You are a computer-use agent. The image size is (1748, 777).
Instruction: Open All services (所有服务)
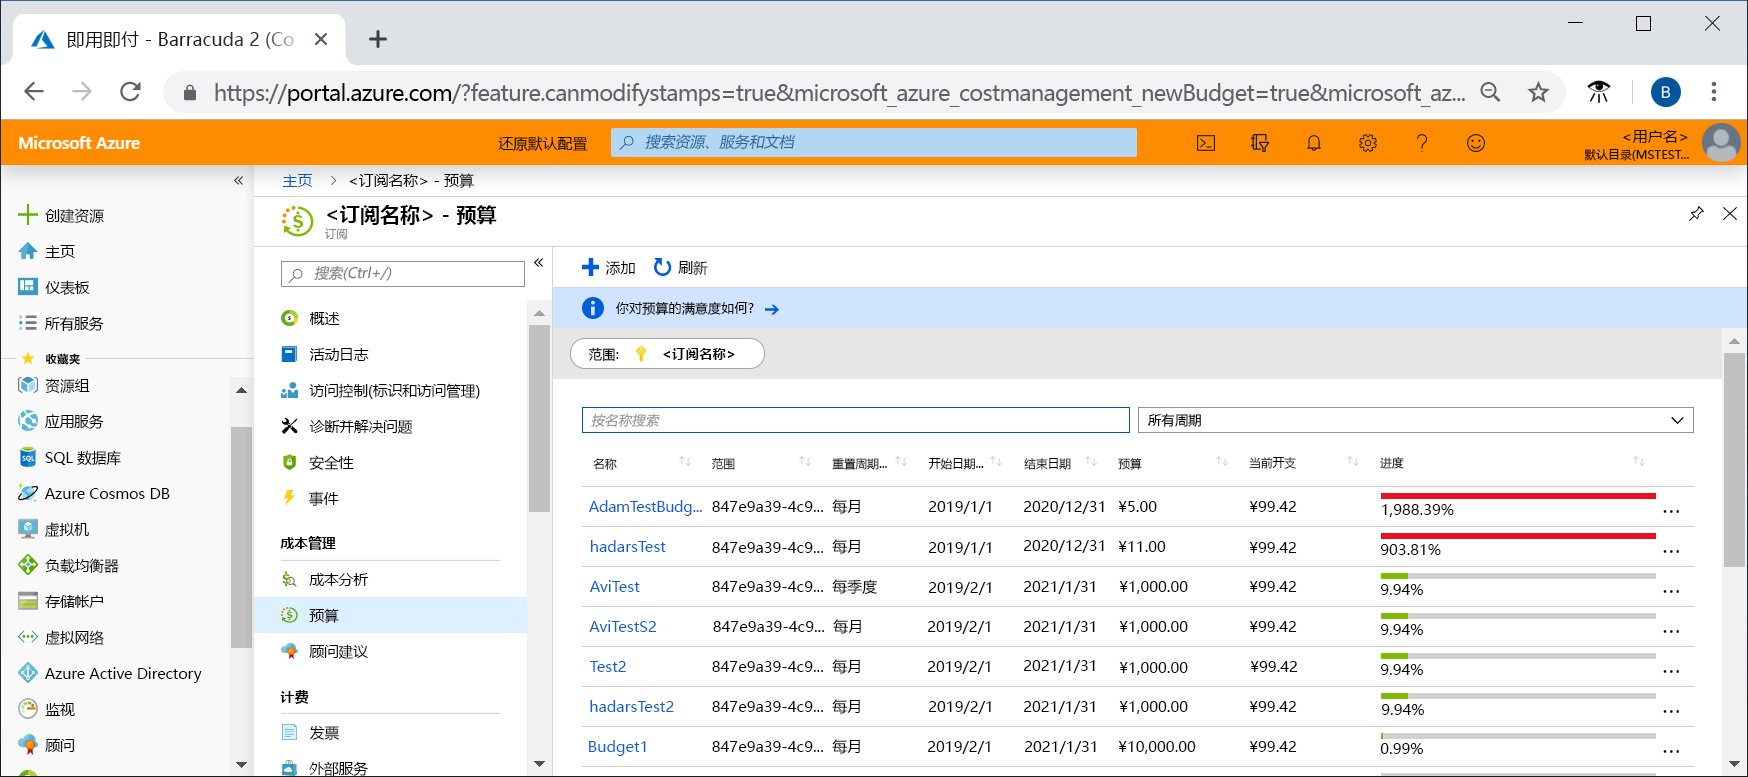click(x=61, y=323)
